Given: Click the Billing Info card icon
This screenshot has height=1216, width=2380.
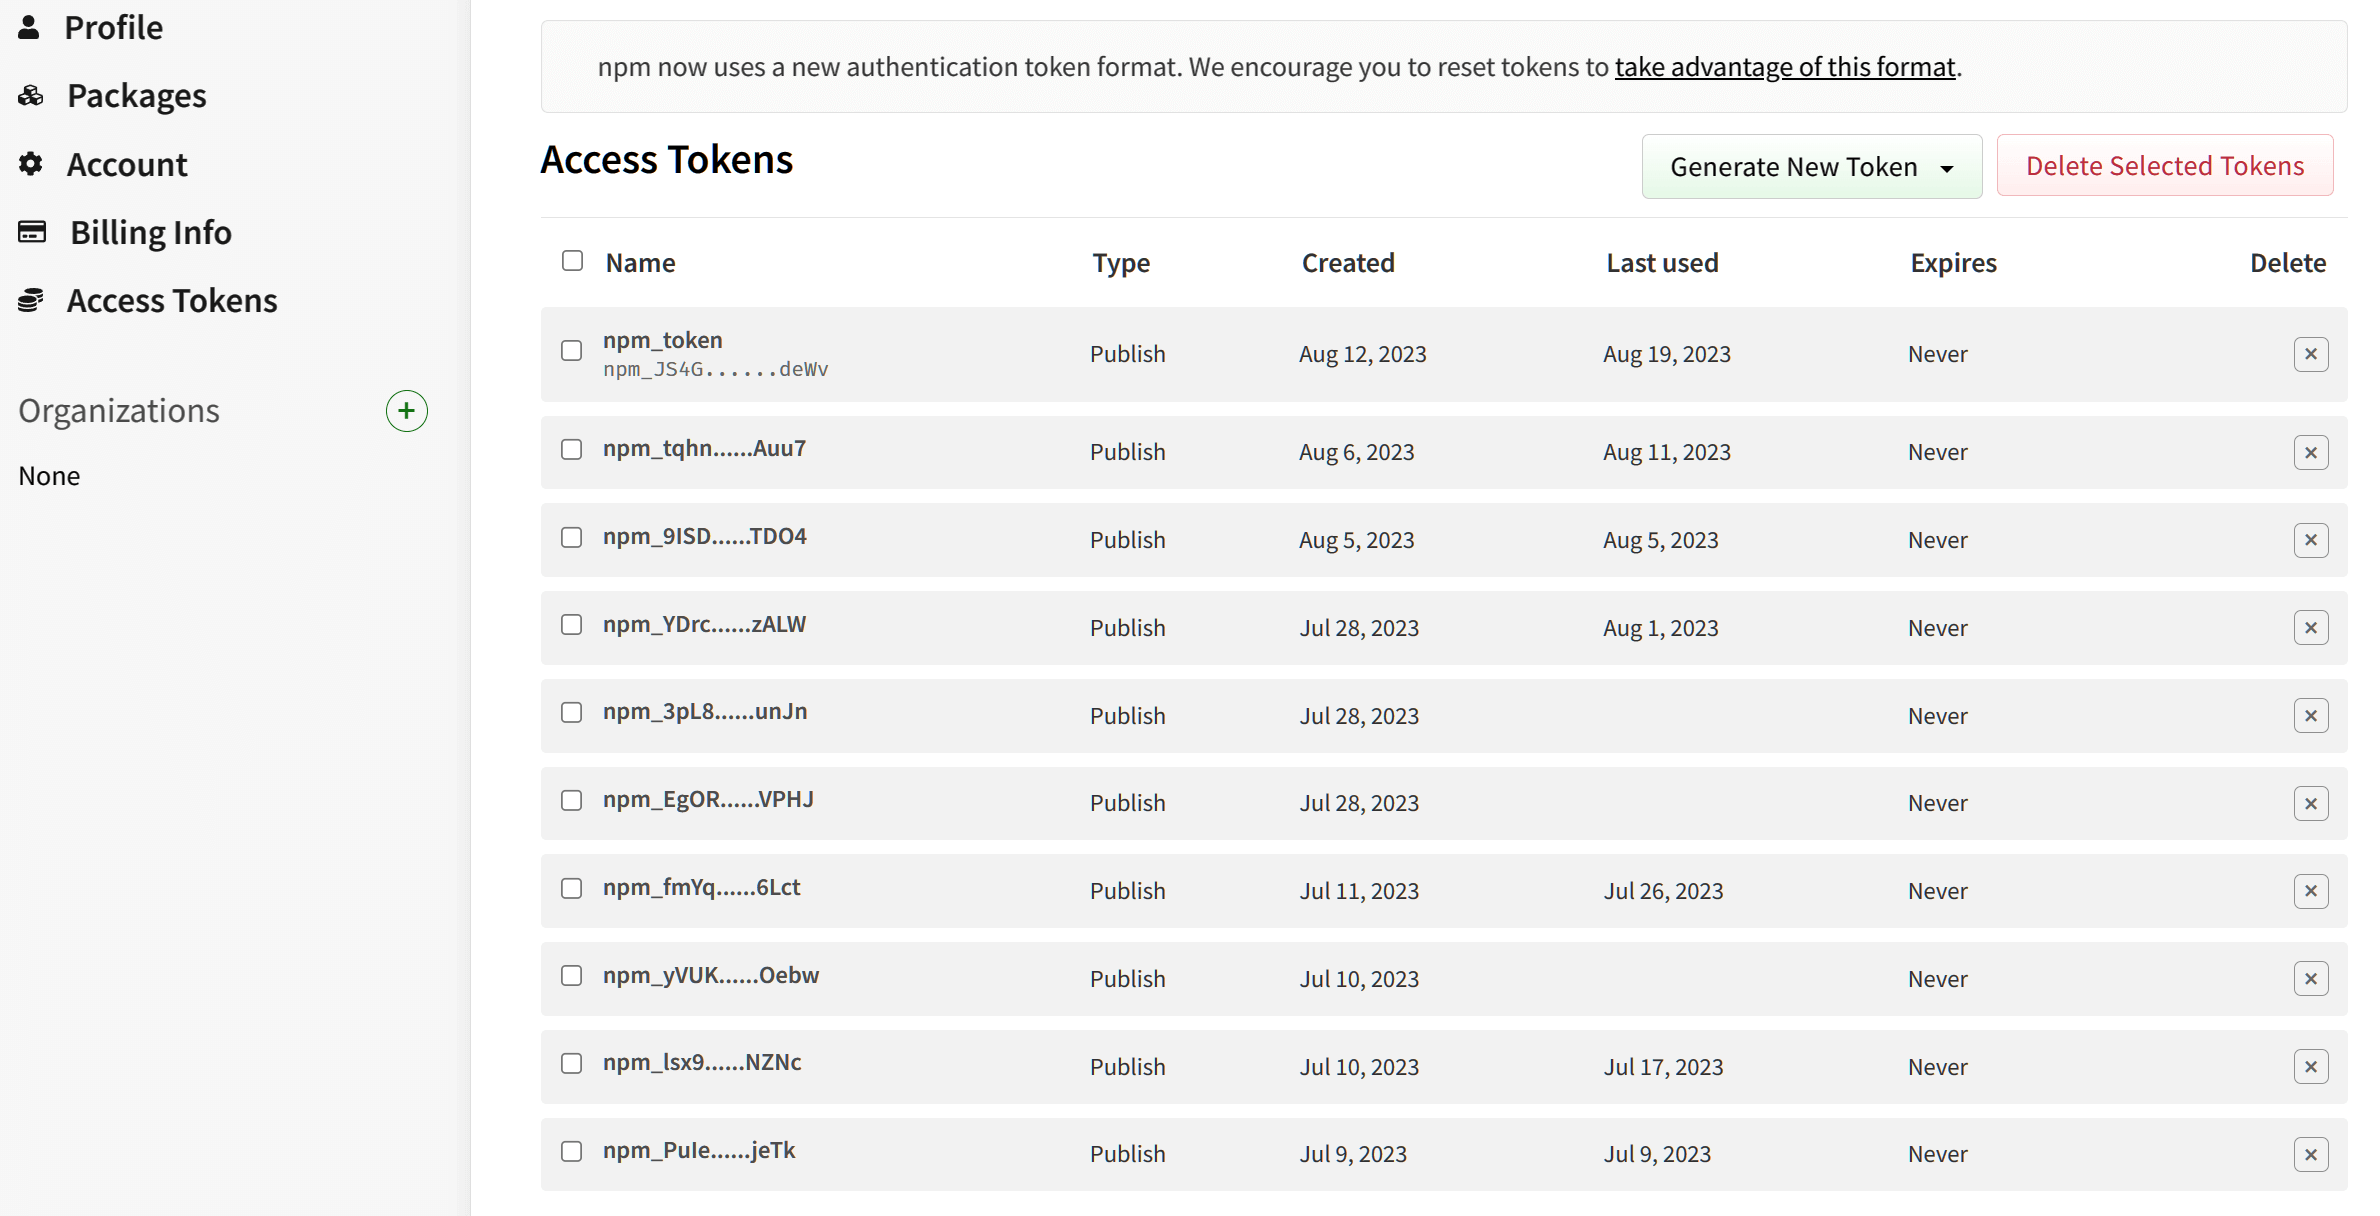Looking at the screenshot, I should (31, 231).
